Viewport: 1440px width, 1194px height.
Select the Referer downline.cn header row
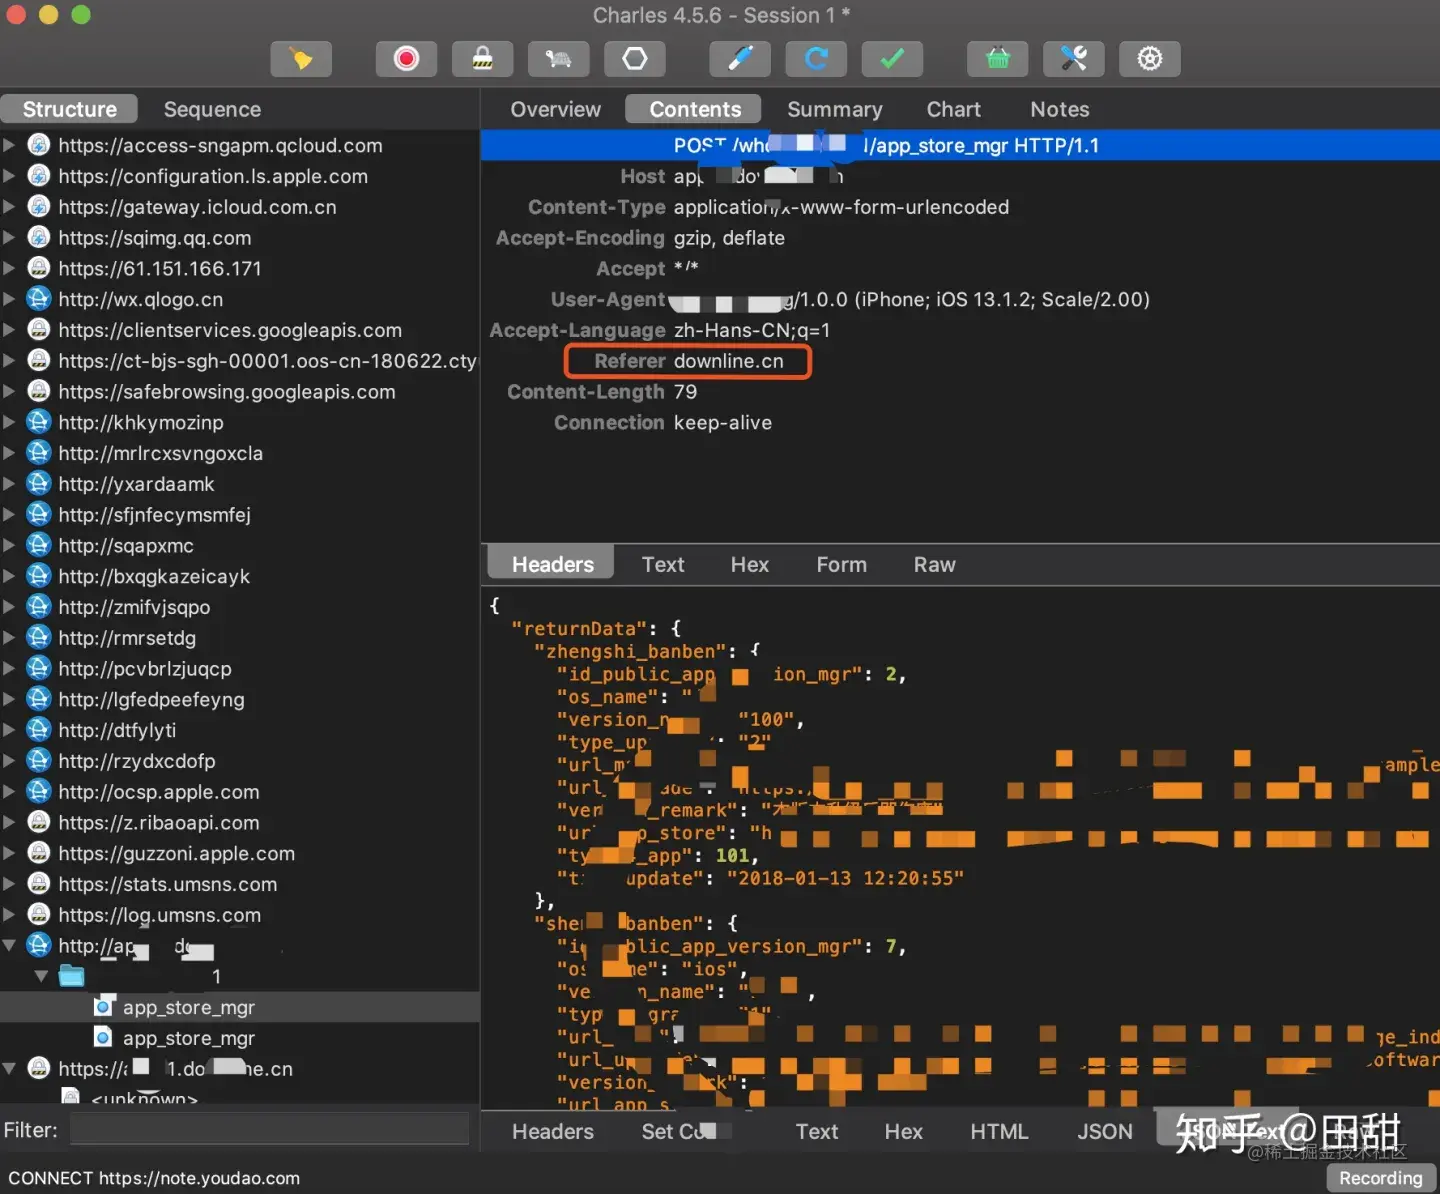coord(688,361)
